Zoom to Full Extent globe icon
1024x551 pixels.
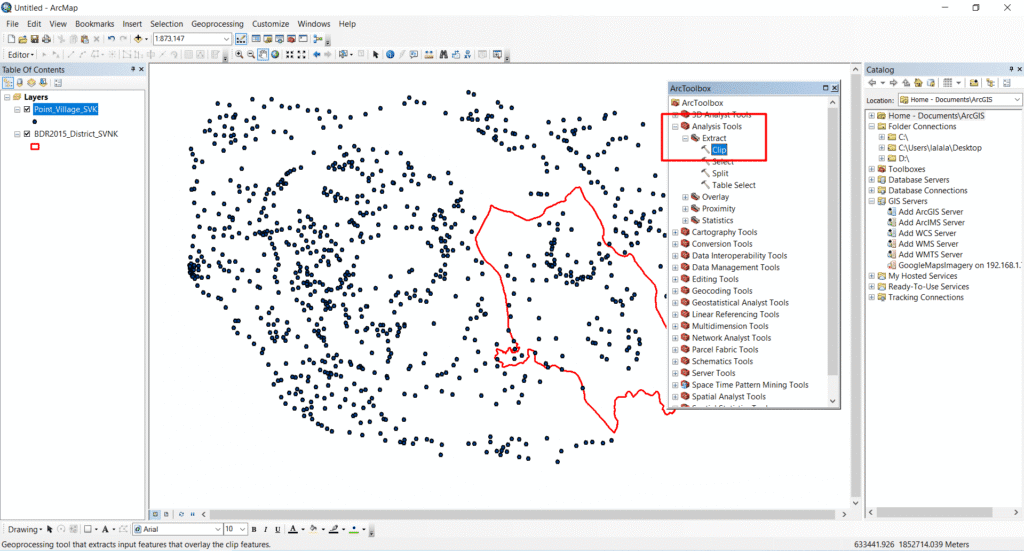point(275,55)
